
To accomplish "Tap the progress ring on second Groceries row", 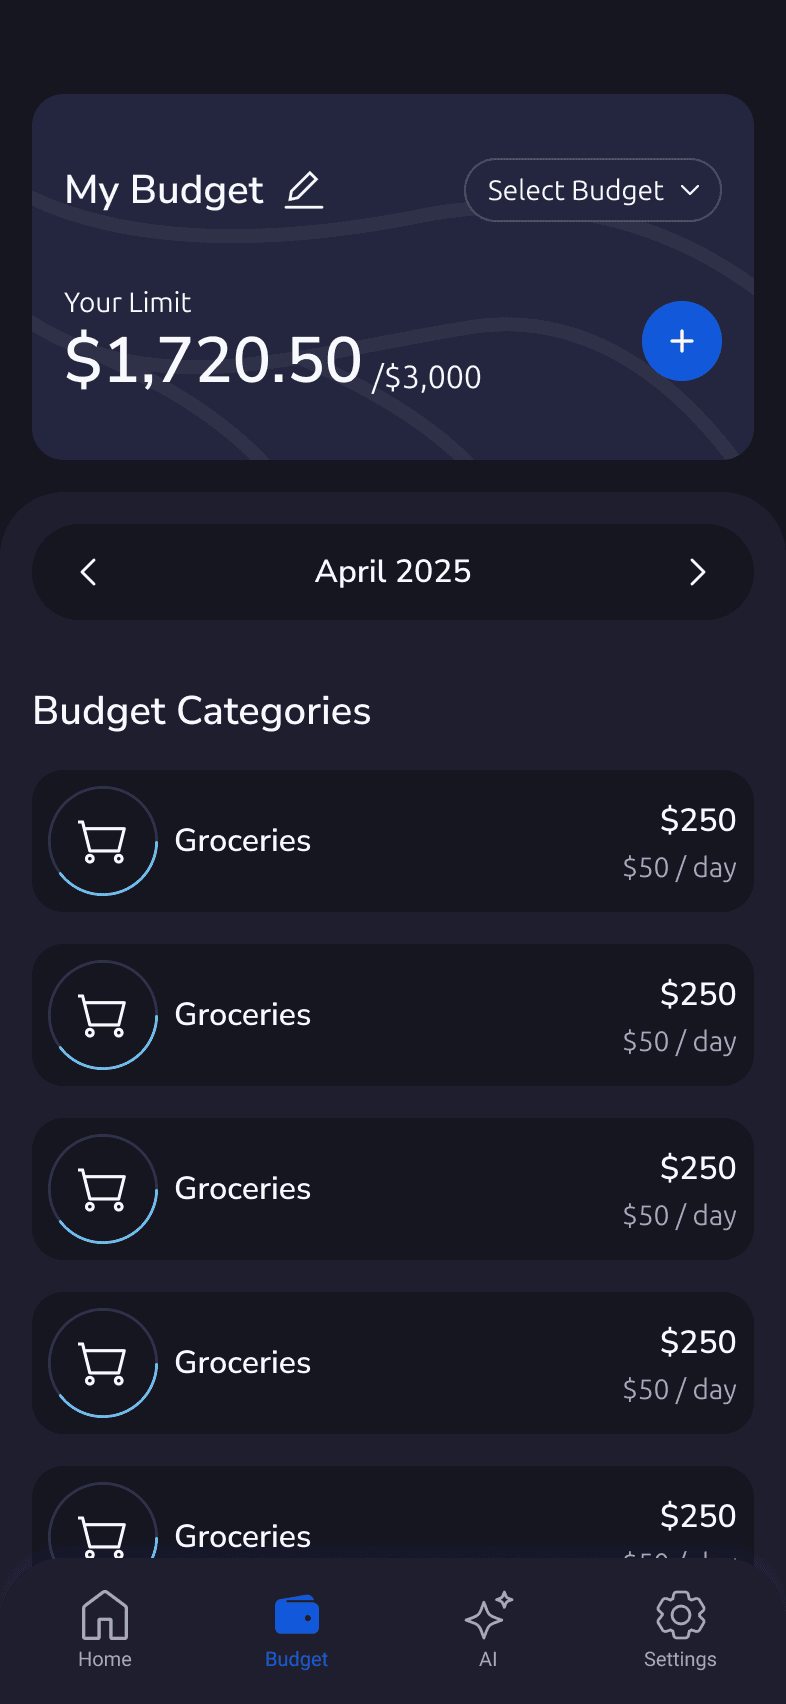I will click(103, 1015).
